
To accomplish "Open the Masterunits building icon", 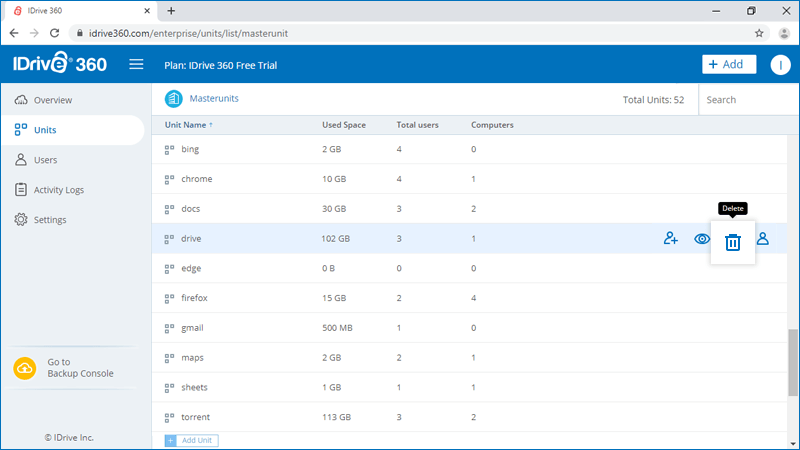I will click(173, 98).
